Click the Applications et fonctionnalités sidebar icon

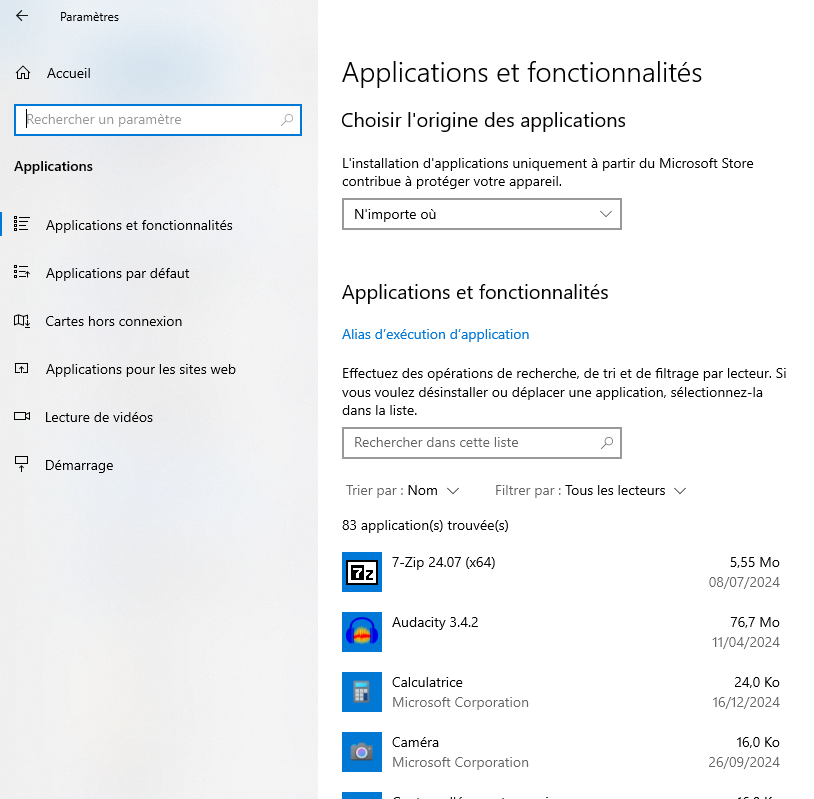click(x=21, y=224)
